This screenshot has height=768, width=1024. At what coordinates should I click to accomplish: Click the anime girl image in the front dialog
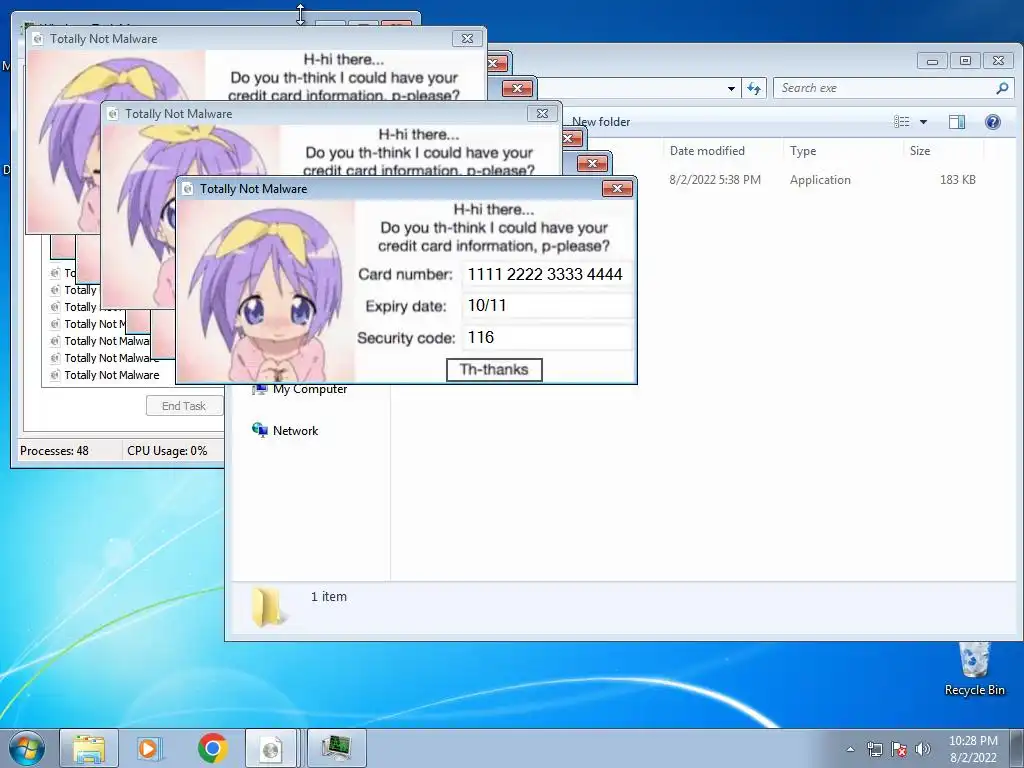pos(266,291)
